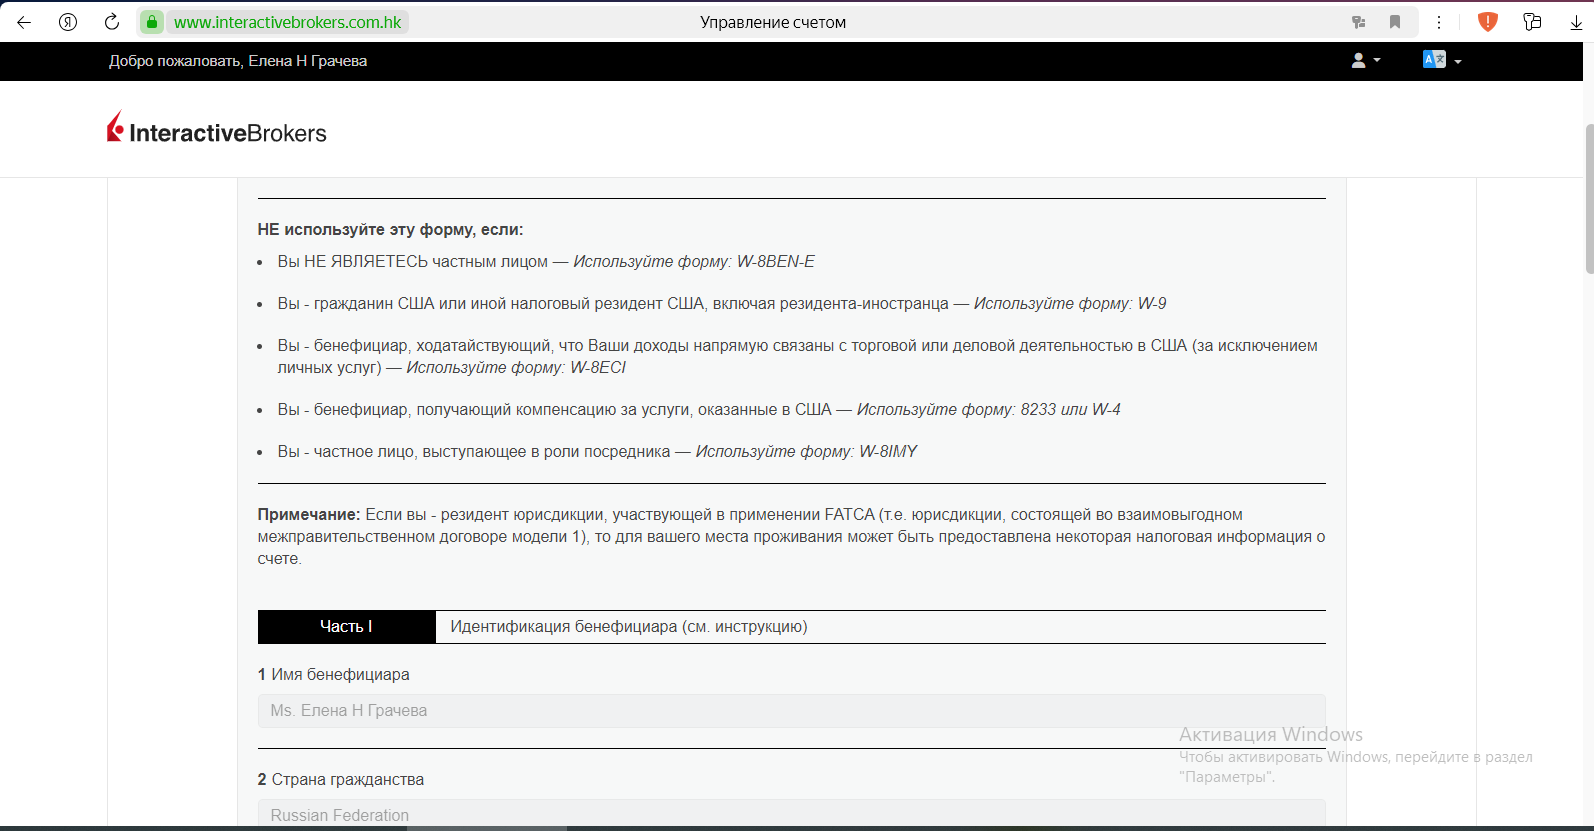
Task: Show browser downloads via the arrow icon
Action: point(1576,22)
